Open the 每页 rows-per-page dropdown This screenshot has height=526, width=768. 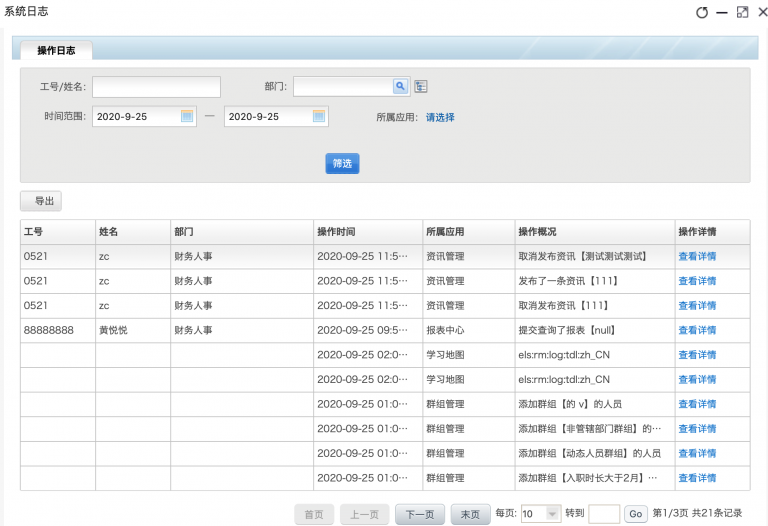point(541,514)
